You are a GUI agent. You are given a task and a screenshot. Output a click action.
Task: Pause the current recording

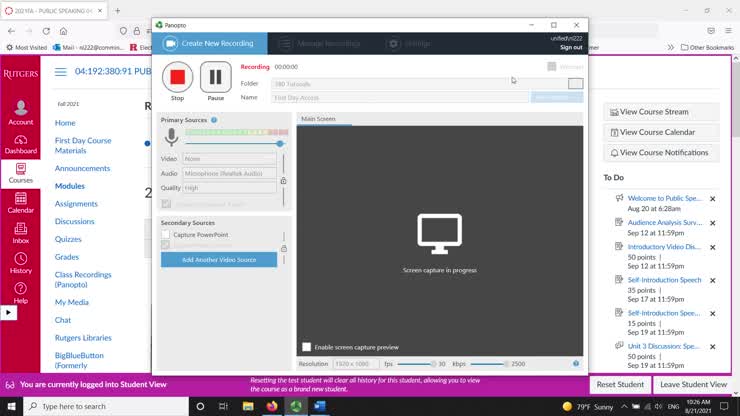(x=215, y=77)
